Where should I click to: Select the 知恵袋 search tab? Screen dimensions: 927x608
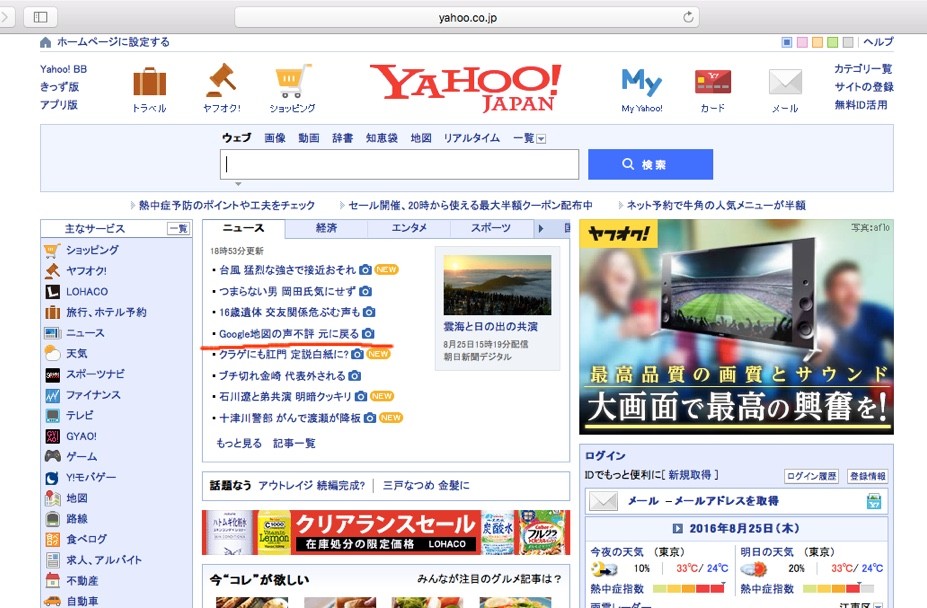pyautogui.click(x=381, y=138)
